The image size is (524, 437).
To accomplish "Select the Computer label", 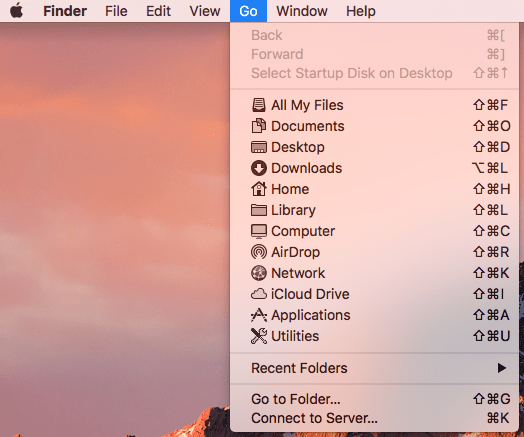I will coord(303,231).
